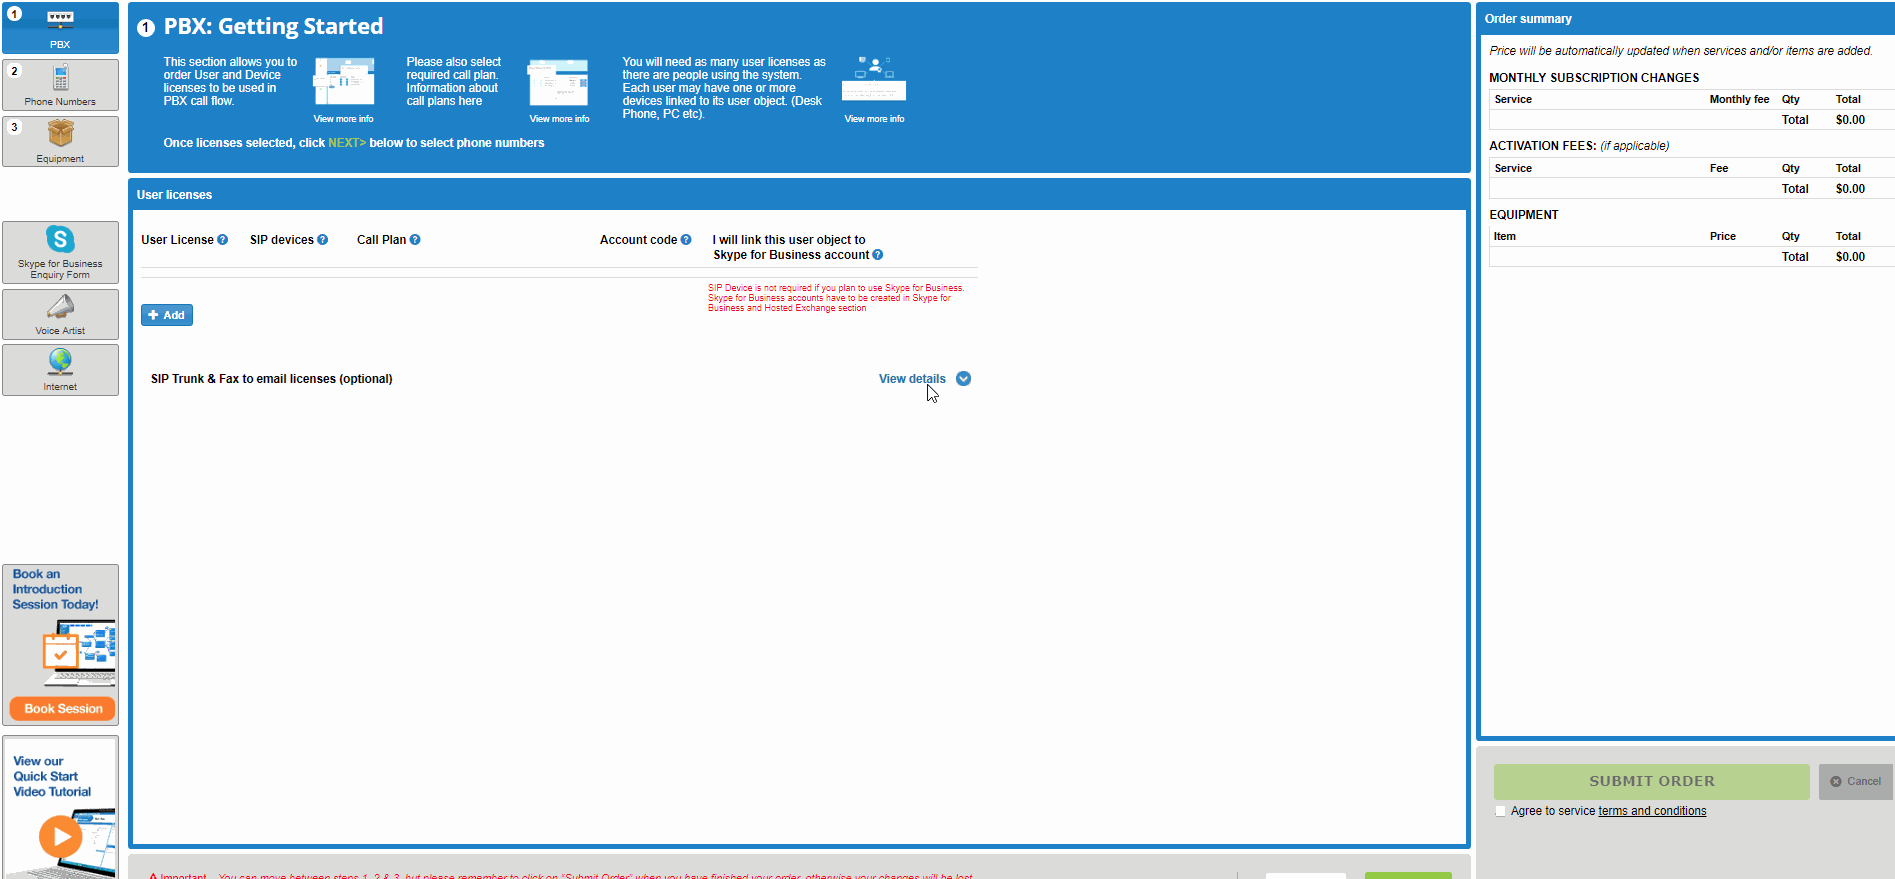
Task: Click the step 1 number badge beside title
Action: tap(146, 28)
